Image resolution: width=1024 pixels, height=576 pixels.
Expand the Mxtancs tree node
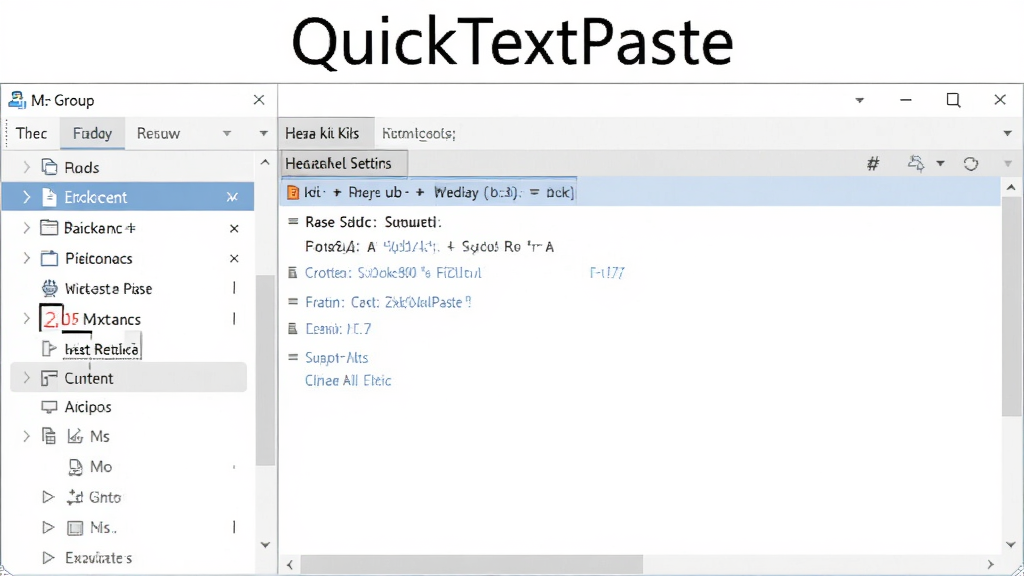click(27, 319)
